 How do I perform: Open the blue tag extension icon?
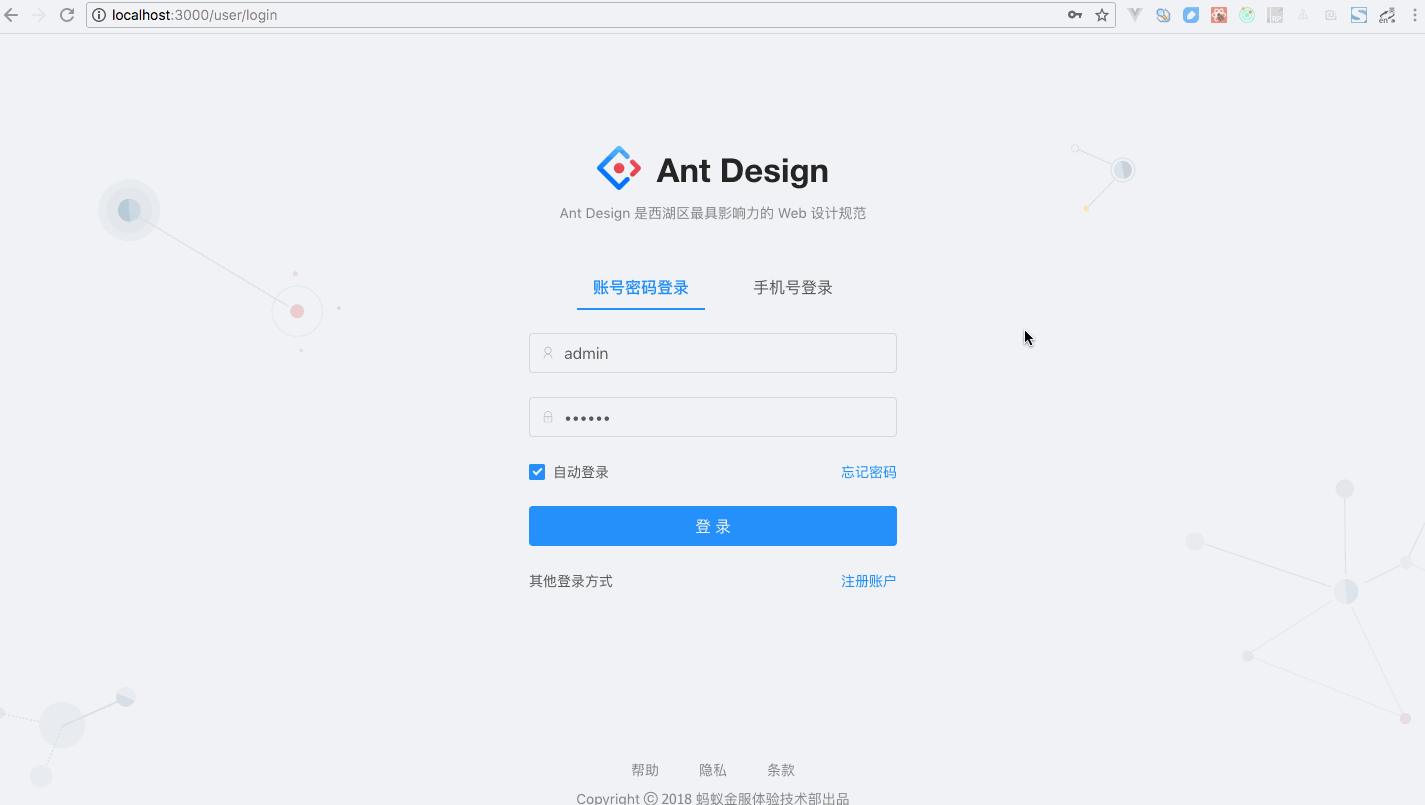(x=1191, y=15)
